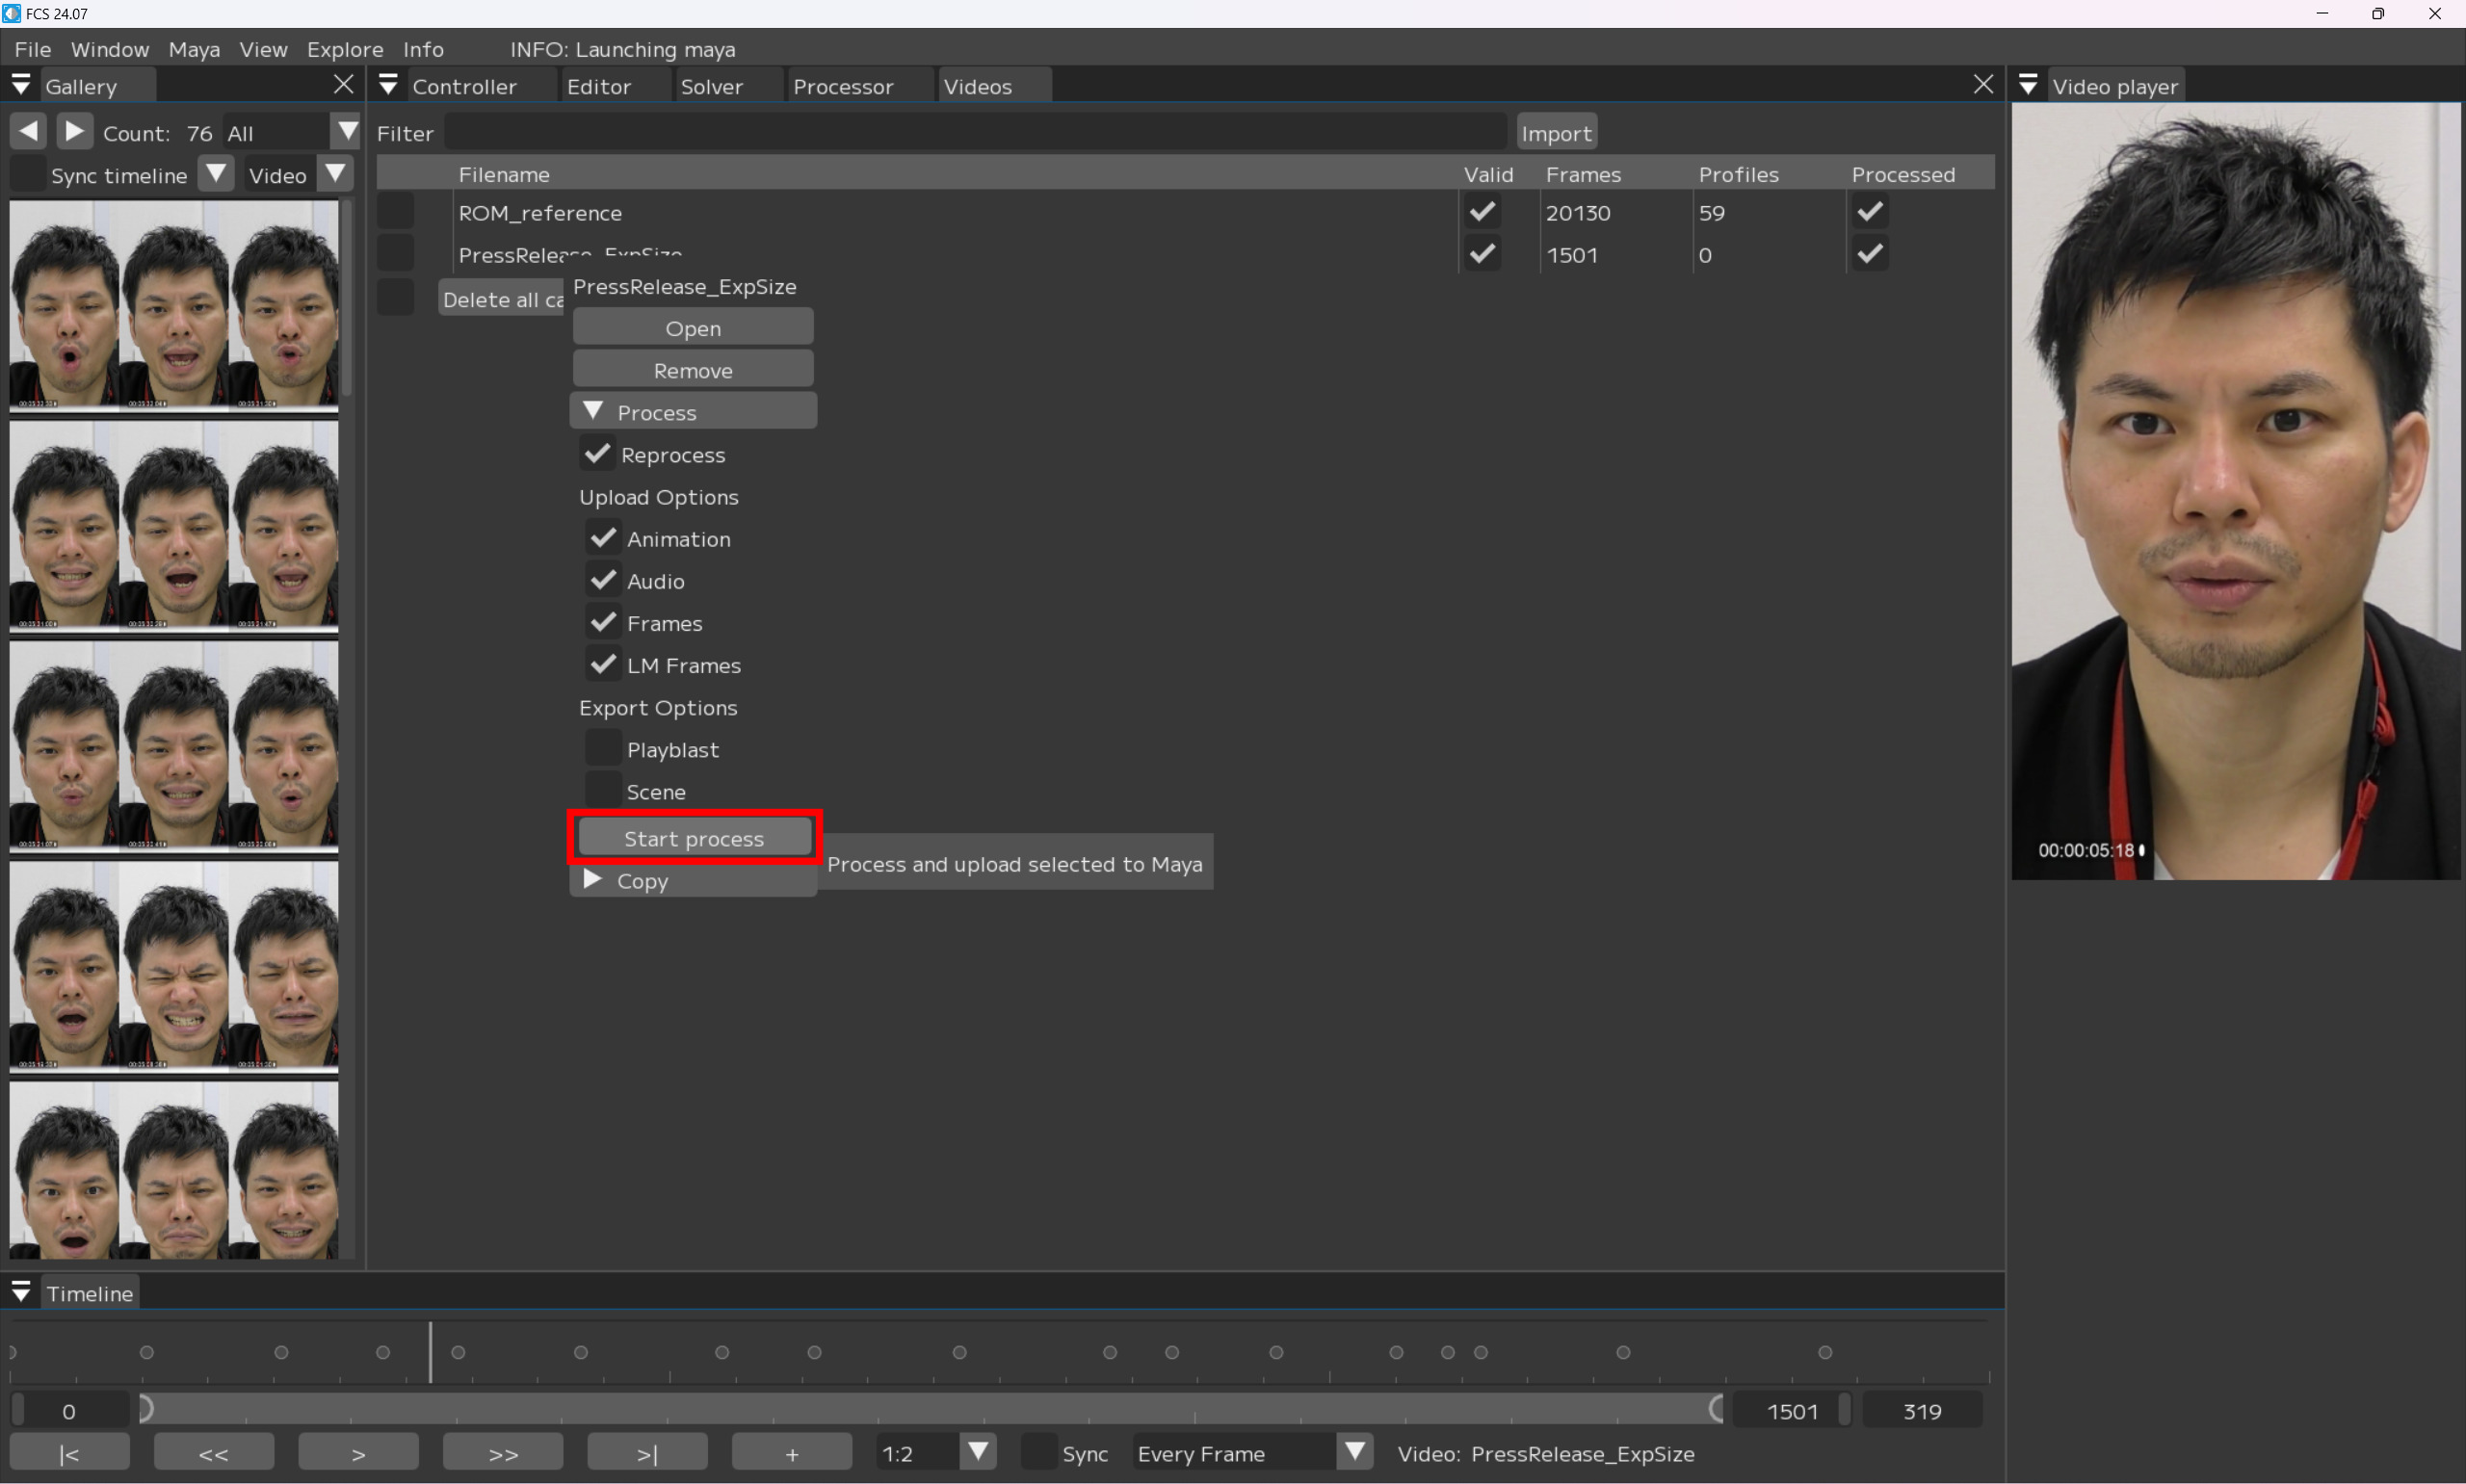Open the Every Frame dropdown
2466x1484 pixels.
point(1355,1452)
